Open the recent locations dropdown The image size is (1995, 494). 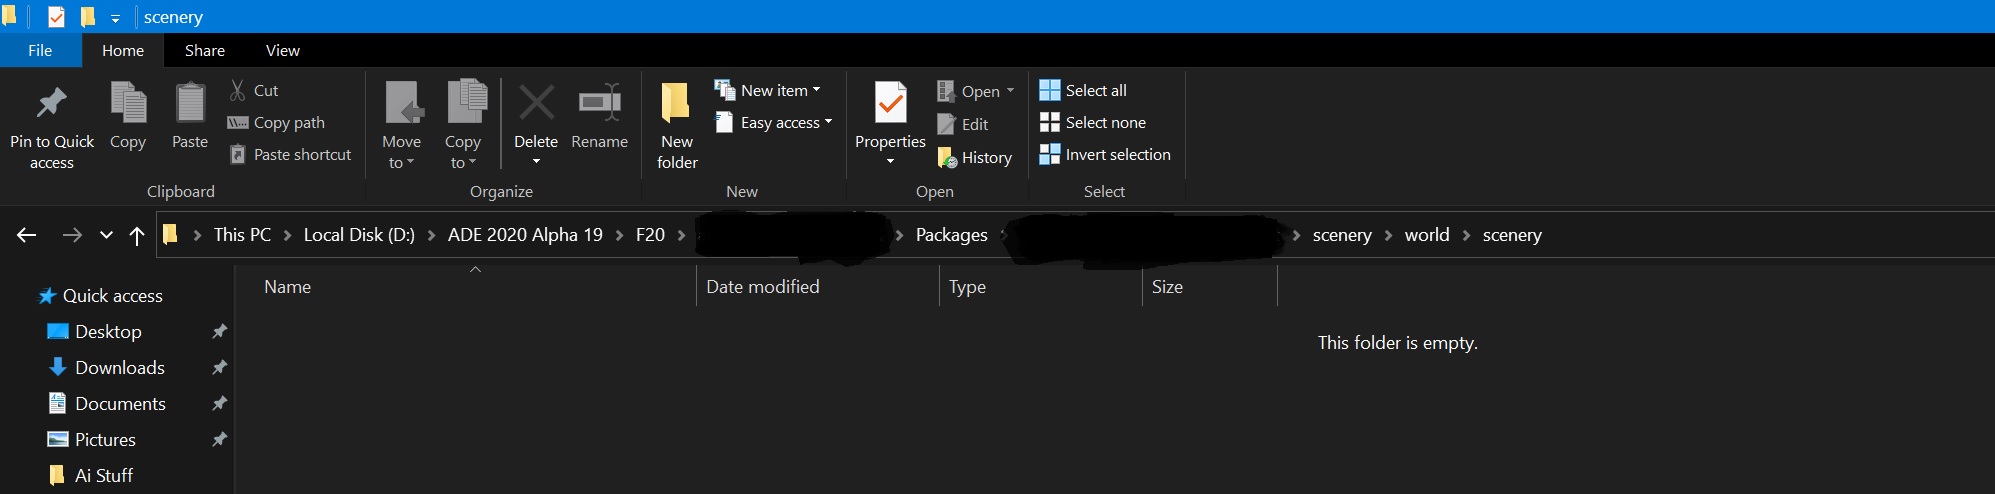pos(106,236)
